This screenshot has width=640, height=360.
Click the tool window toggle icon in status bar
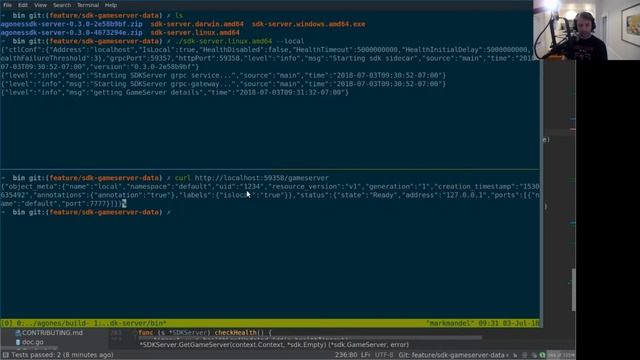[x=5, y=355]
